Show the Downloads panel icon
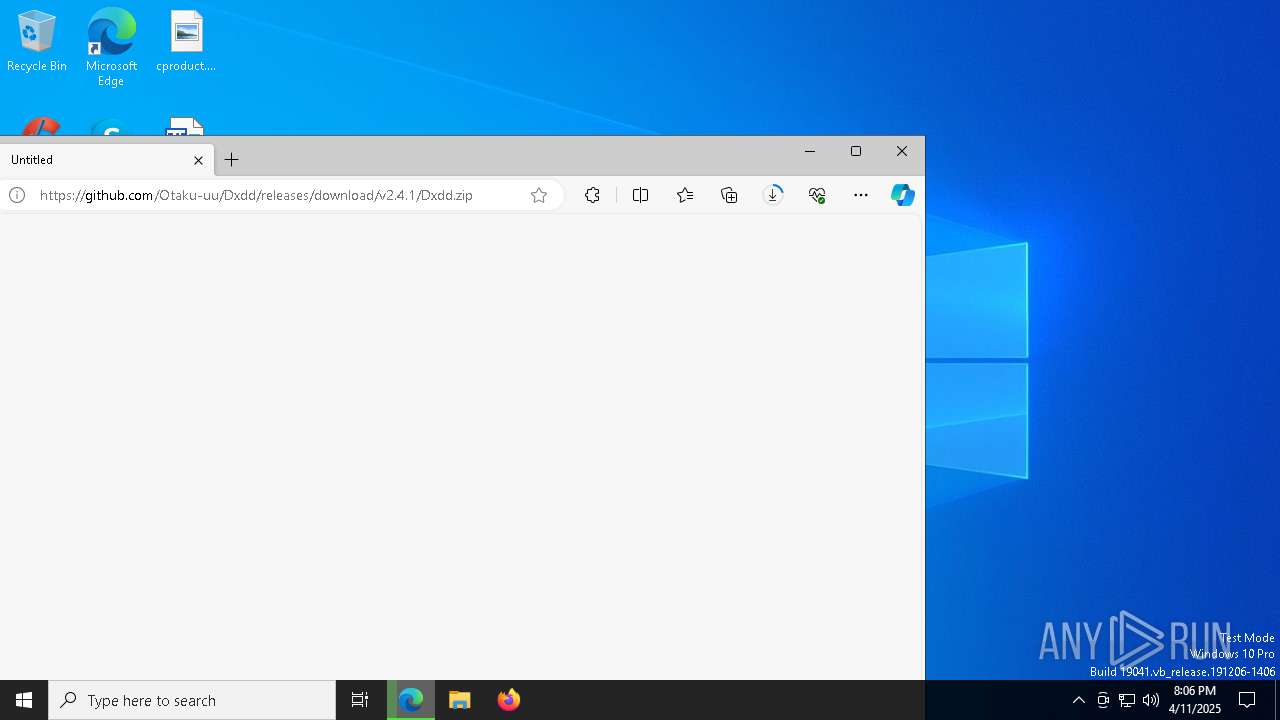 coord(773,195)
